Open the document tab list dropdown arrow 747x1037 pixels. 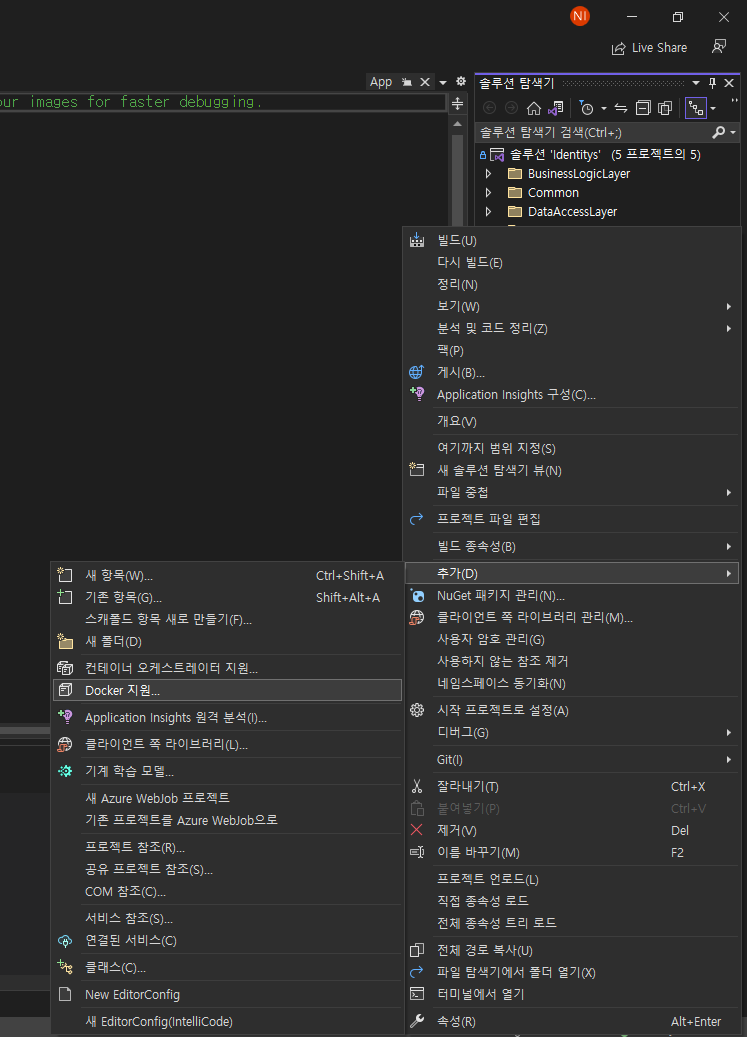[443, 83]
